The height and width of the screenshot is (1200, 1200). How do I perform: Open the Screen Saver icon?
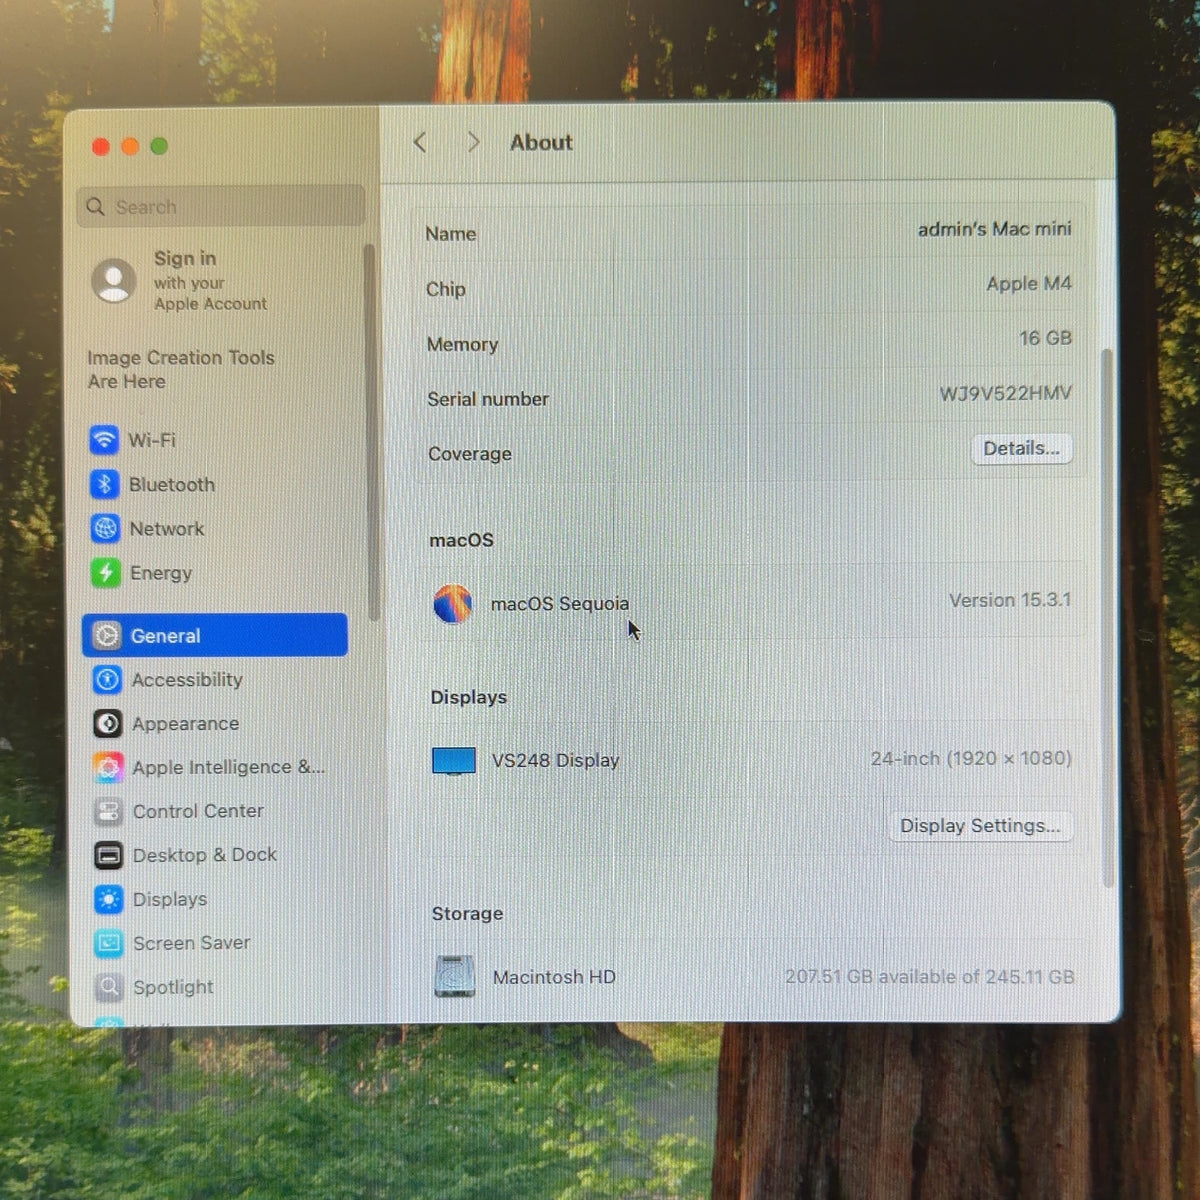click(x=108, y=943)
